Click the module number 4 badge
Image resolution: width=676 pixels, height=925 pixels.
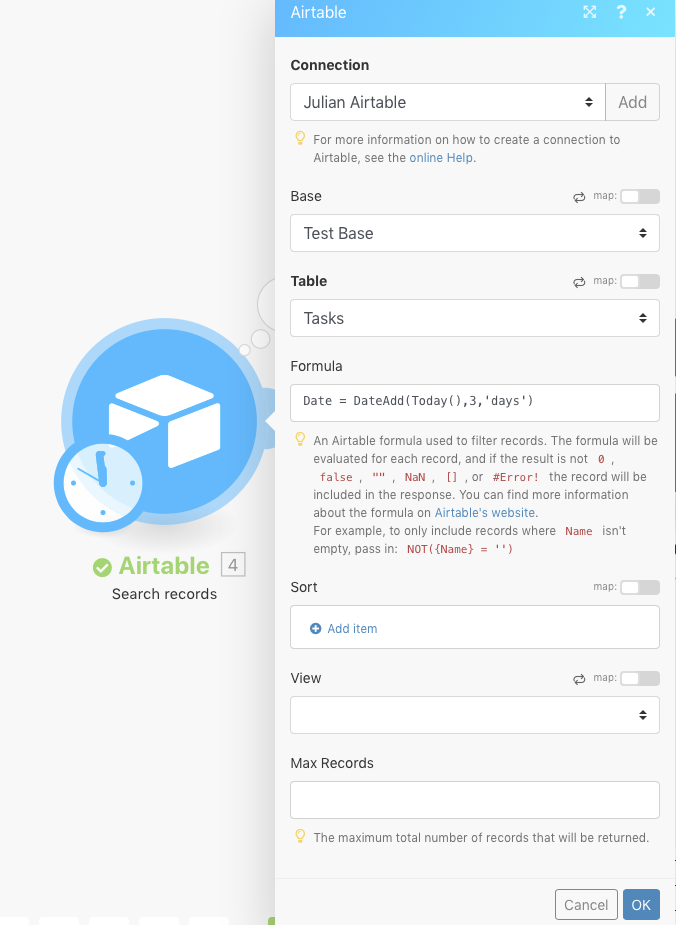233,565
